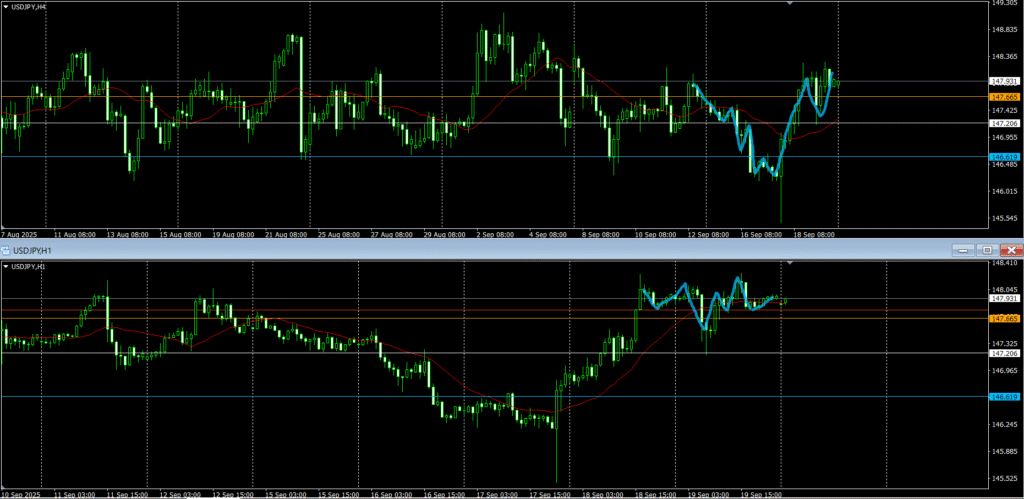The width and height of the screenshot is (1024, 499).
Task: Minimize the USDJPY,H1 chart window
Action: 961,249
